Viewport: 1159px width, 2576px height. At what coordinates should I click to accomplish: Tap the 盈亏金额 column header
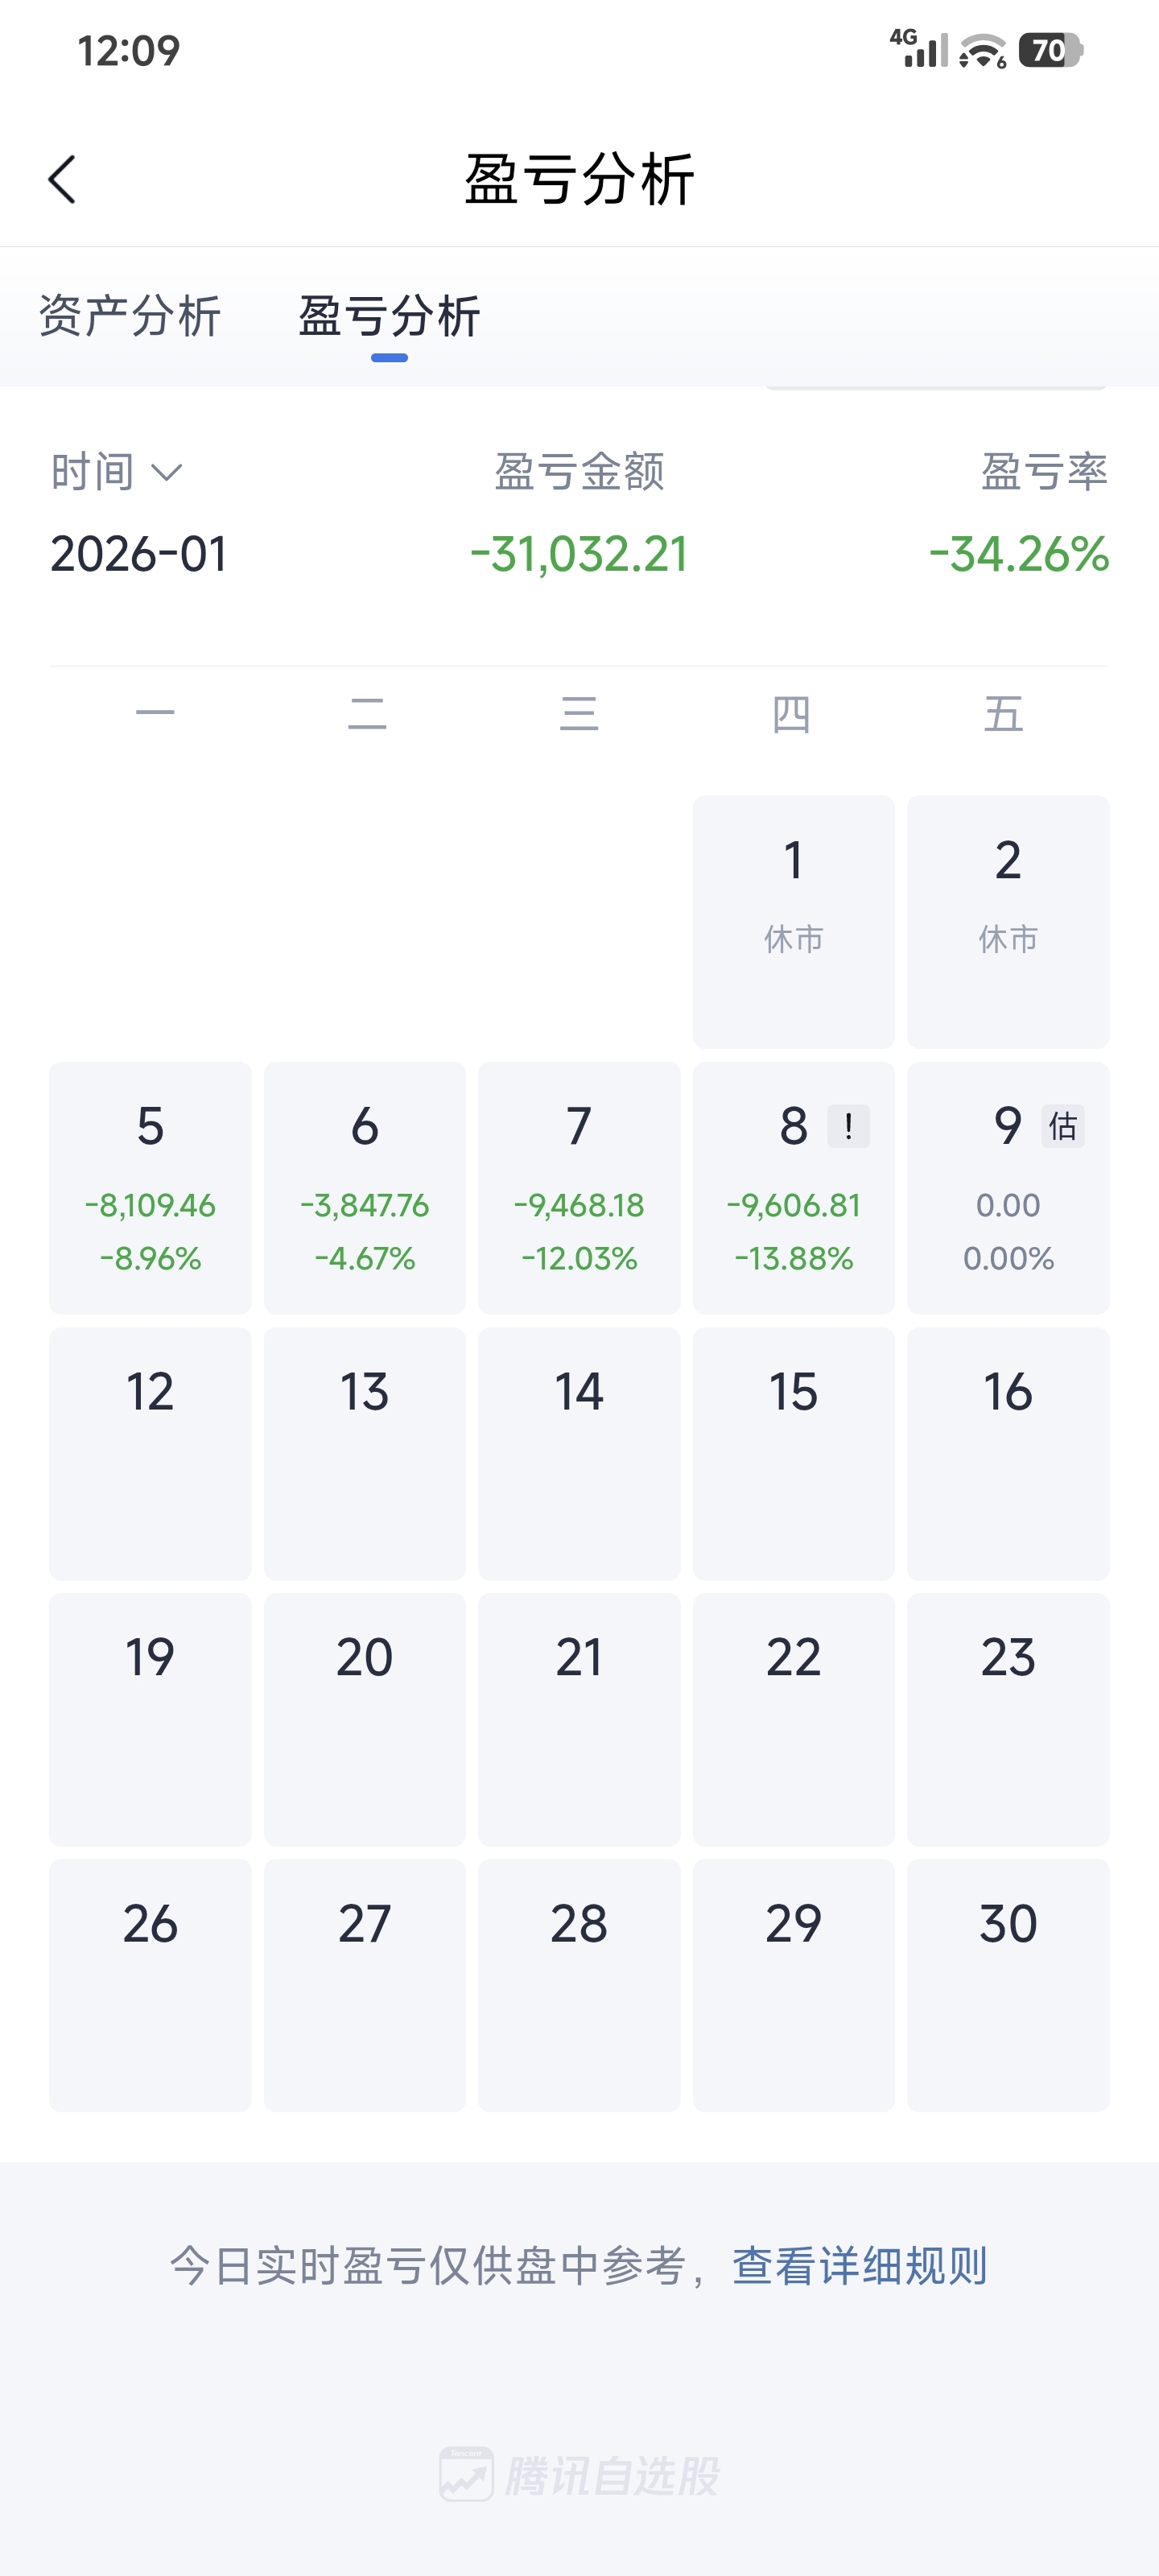click(579, 472)
